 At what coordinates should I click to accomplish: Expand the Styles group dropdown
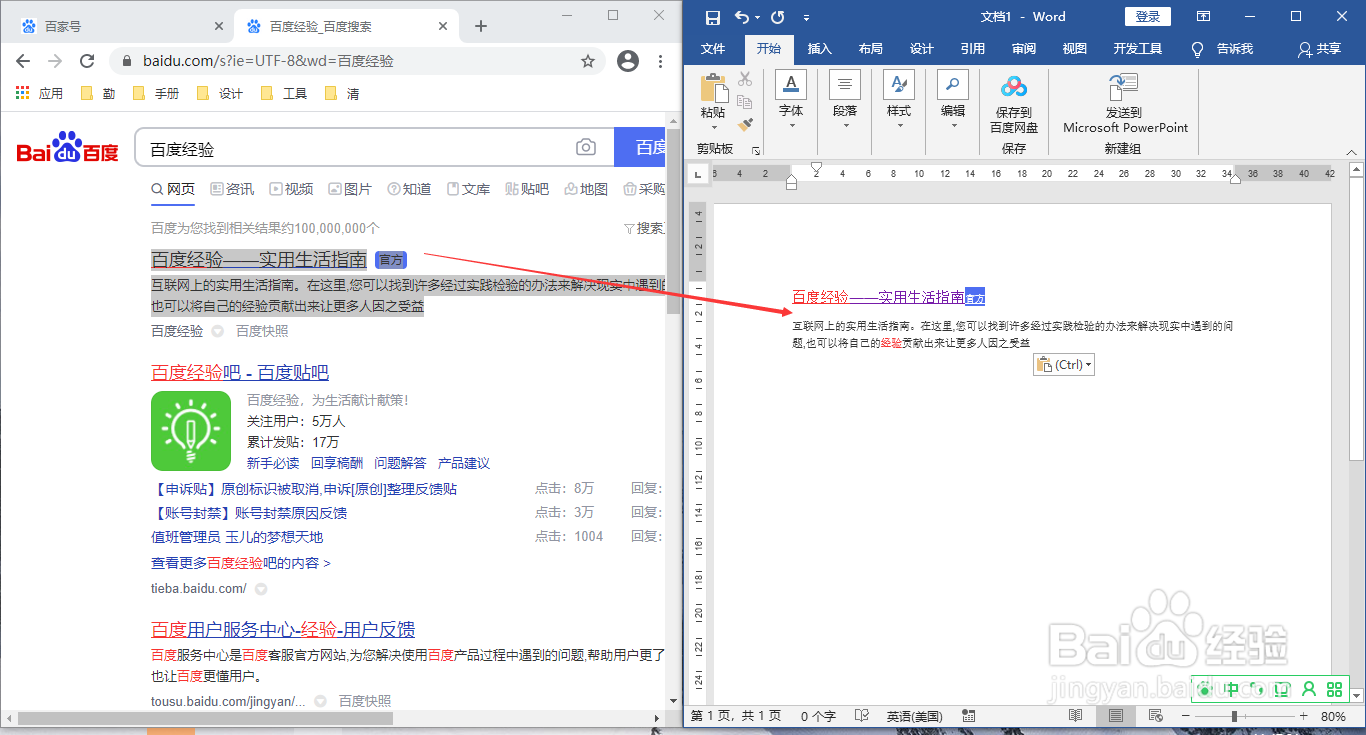[899, 125]
